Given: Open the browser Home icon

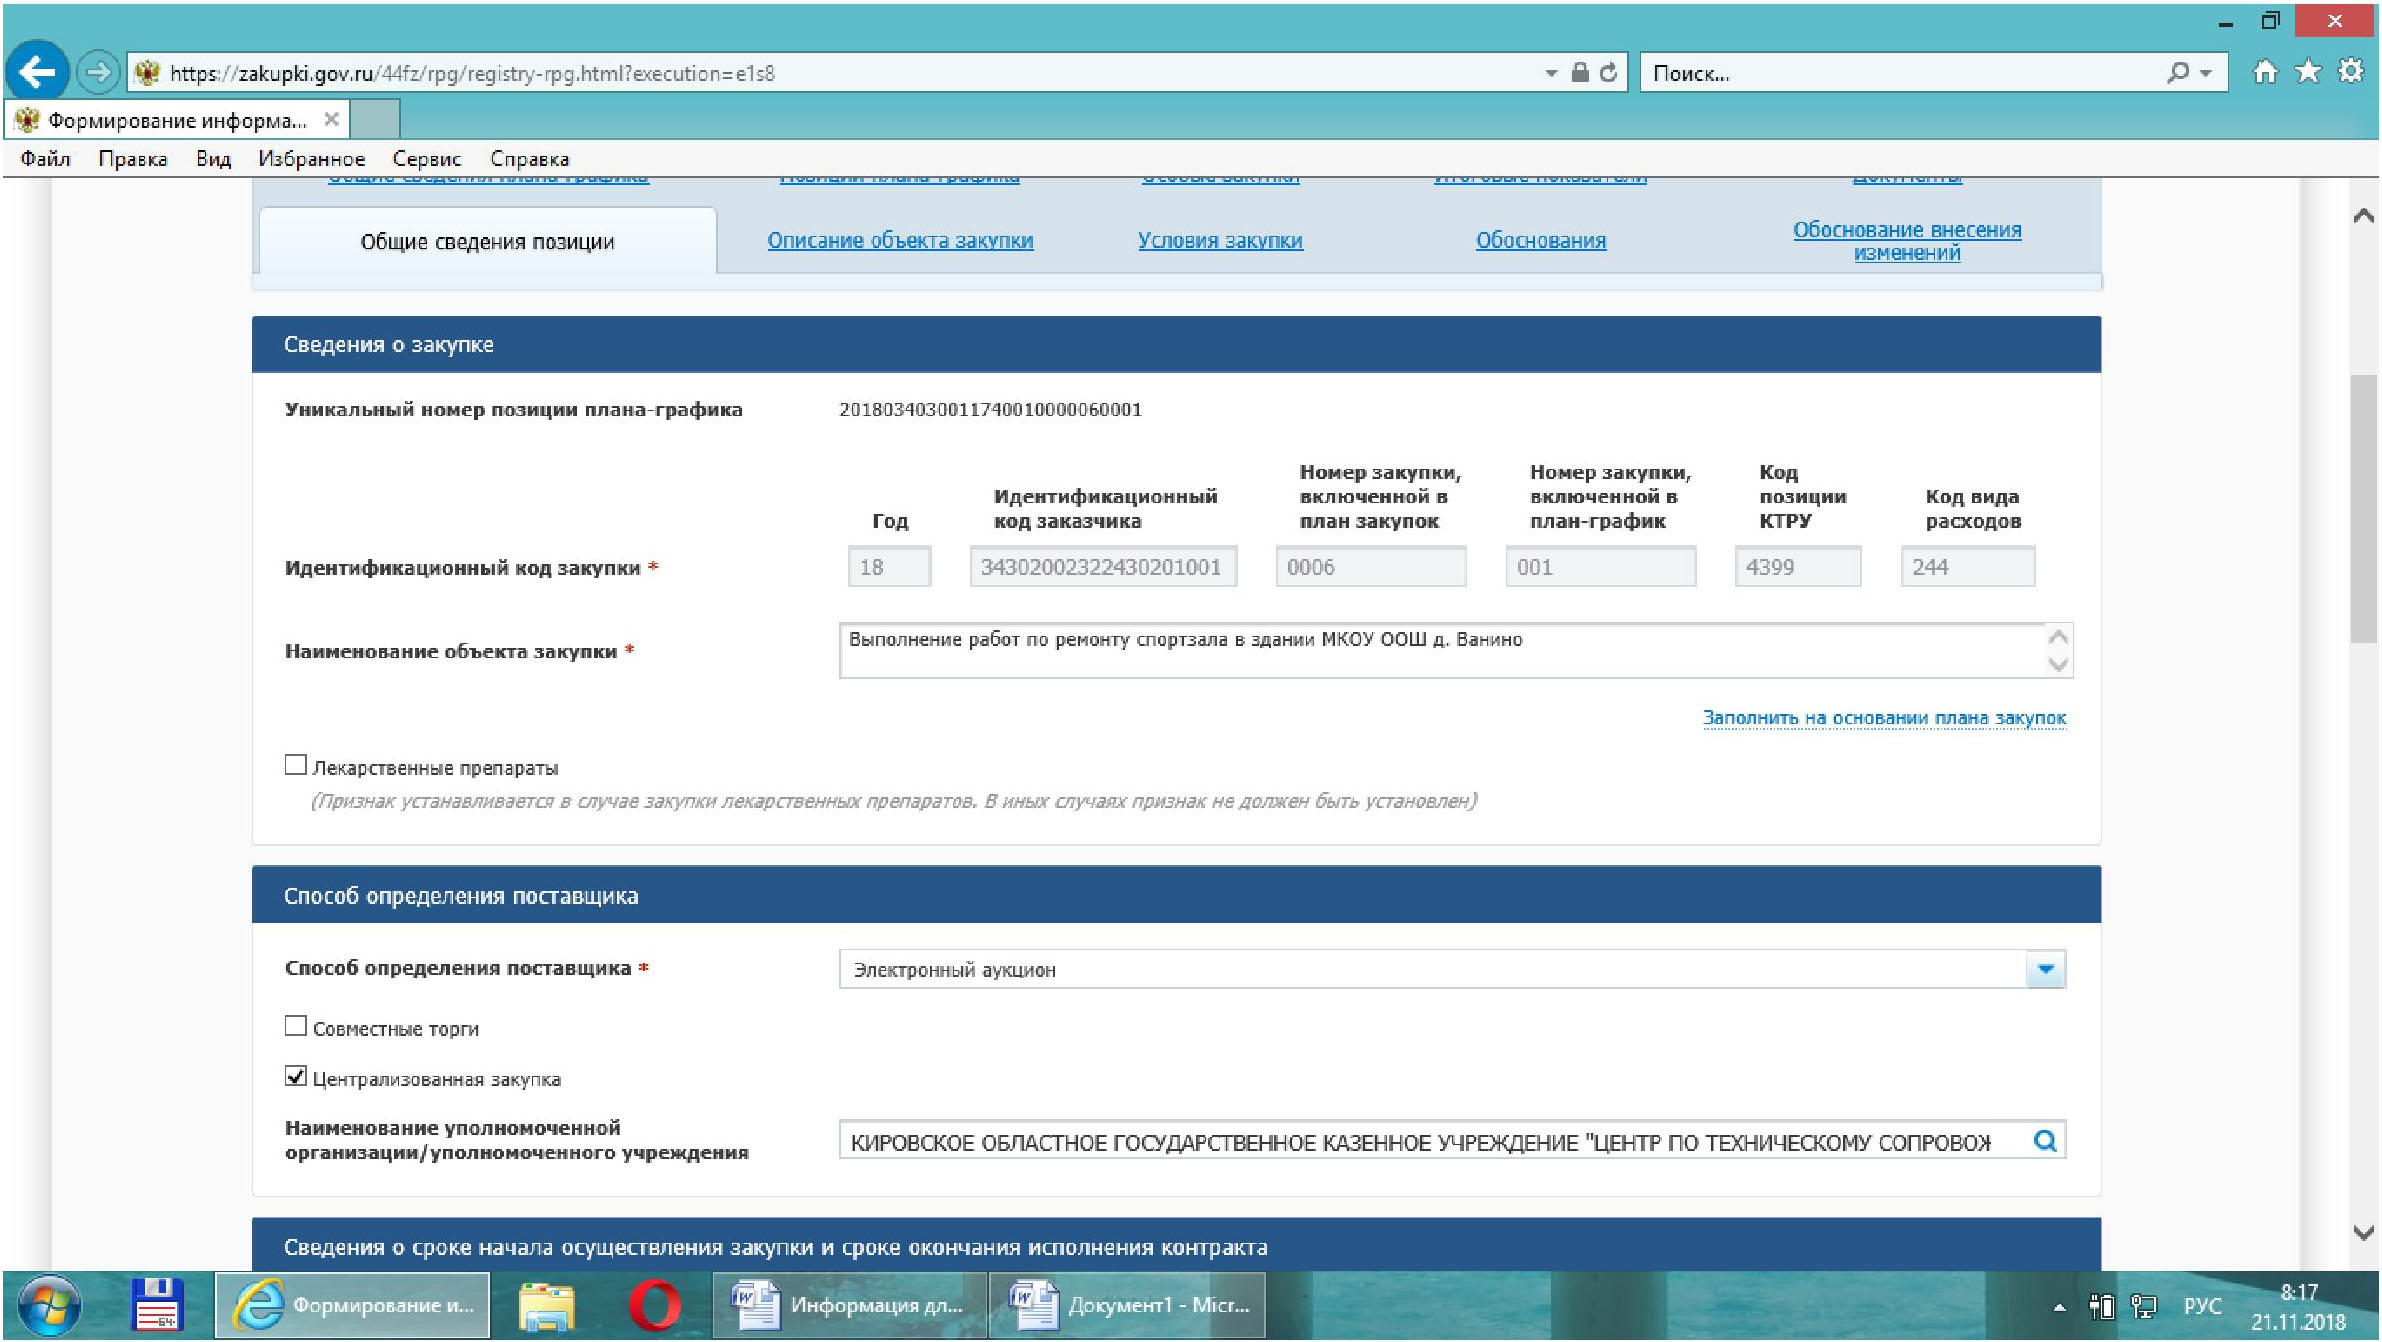Looking at the screenshot, I should pos(2265,72).
